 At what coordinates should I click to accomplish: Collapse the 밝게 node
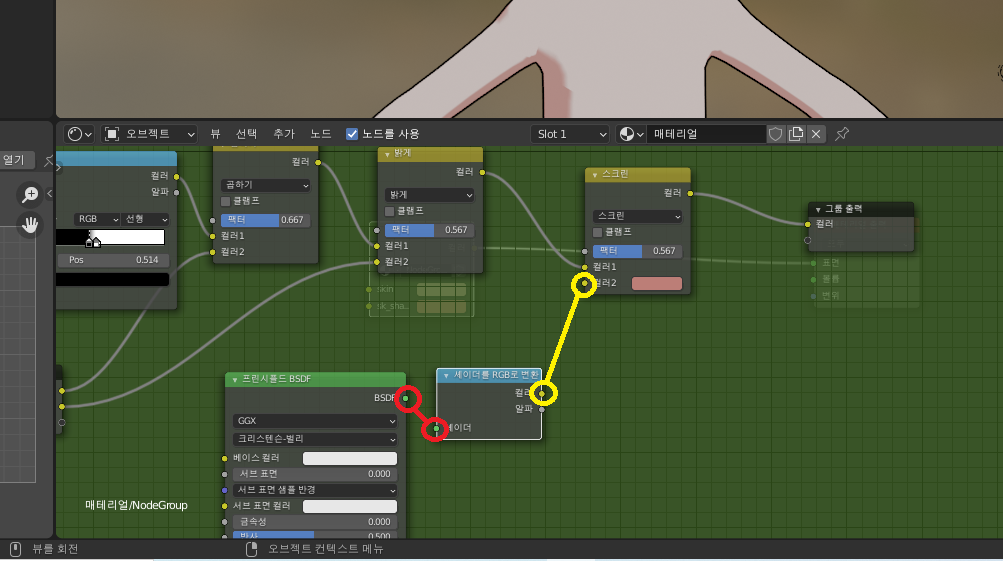[x=387, y=154]
